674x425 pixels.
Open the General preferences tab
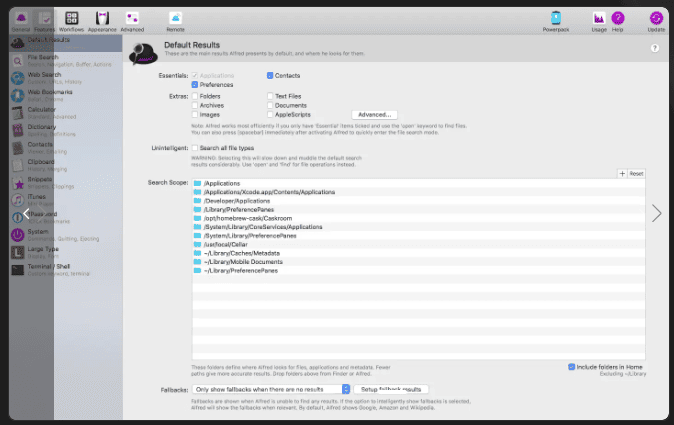tap(21, 21)
